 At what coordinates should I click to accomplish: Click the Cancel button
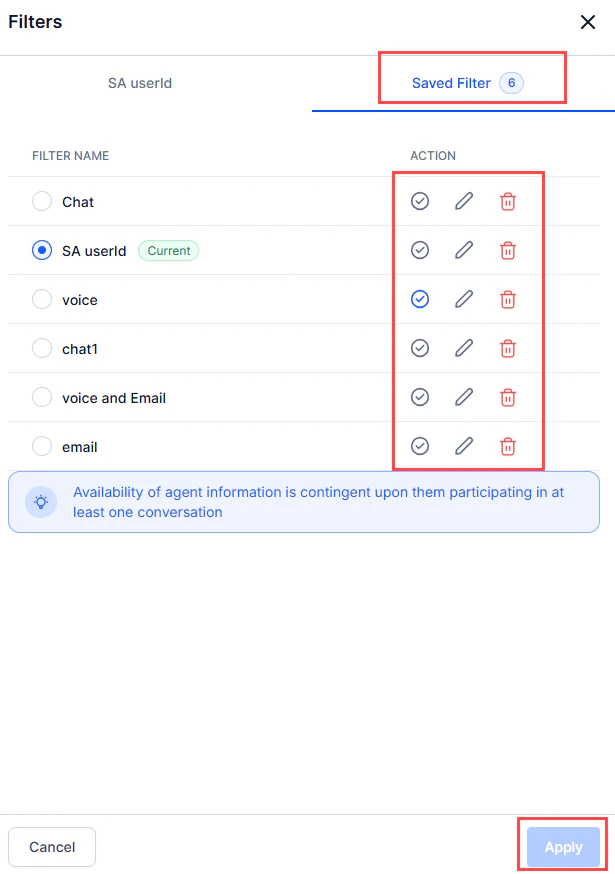(51, 847)
